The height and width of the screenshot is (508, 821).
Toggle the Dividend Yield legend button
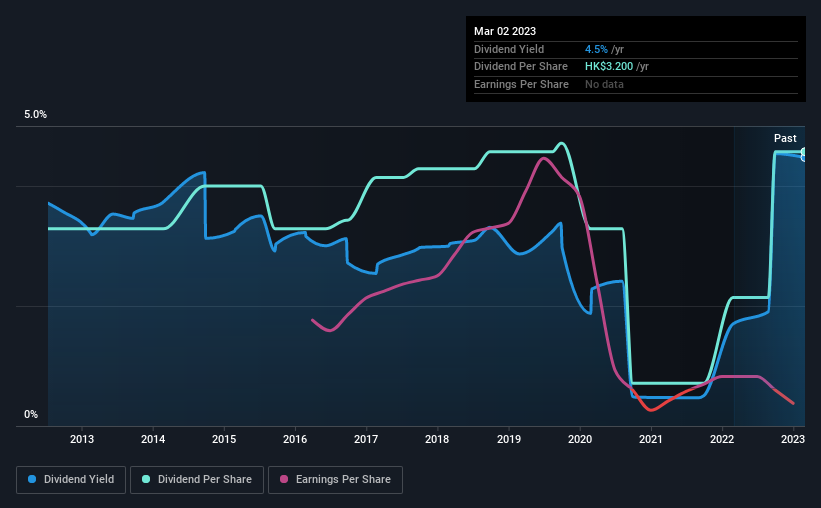(71, 480)
